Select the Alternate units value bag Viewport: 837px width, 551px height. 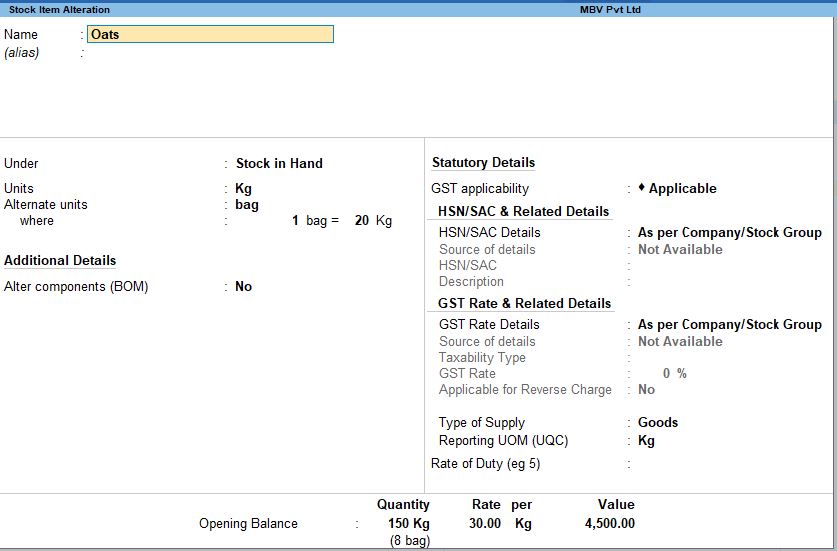(247, 205)
